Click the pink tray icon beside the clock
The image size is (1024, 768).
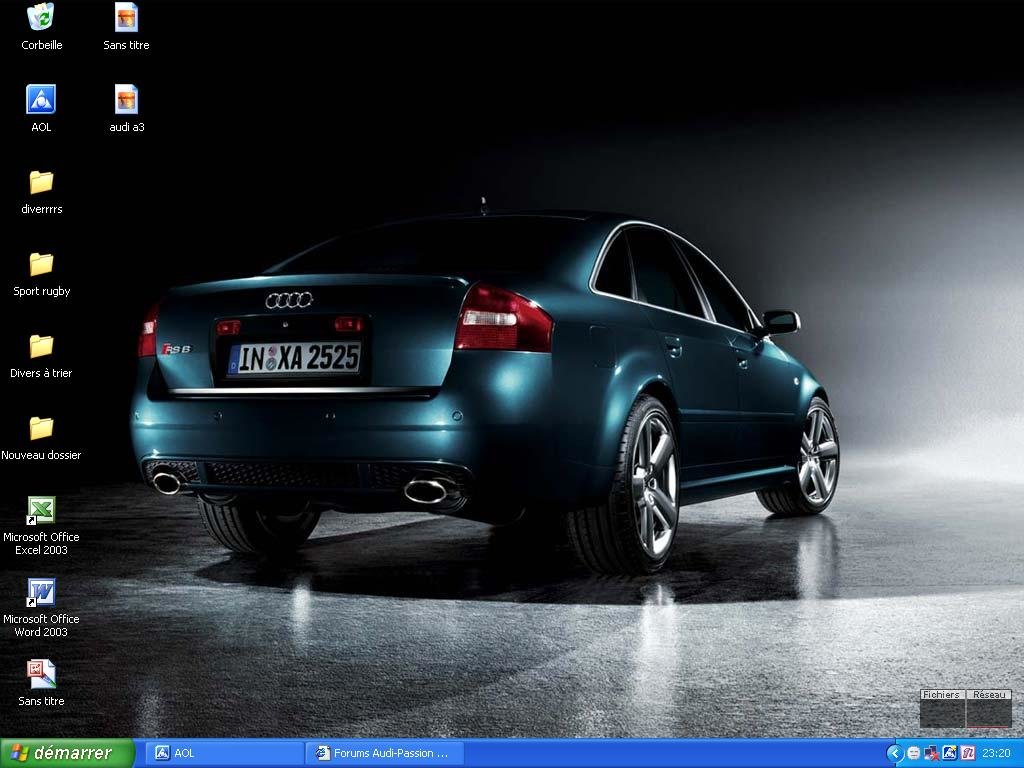pos(968,753)
